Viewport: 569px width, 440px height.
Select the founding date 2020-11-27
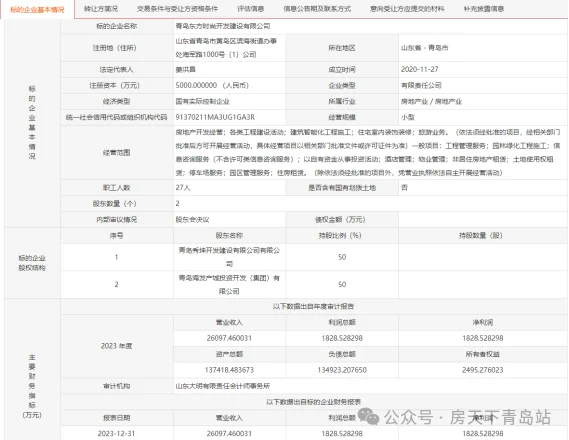click(419, 69)
